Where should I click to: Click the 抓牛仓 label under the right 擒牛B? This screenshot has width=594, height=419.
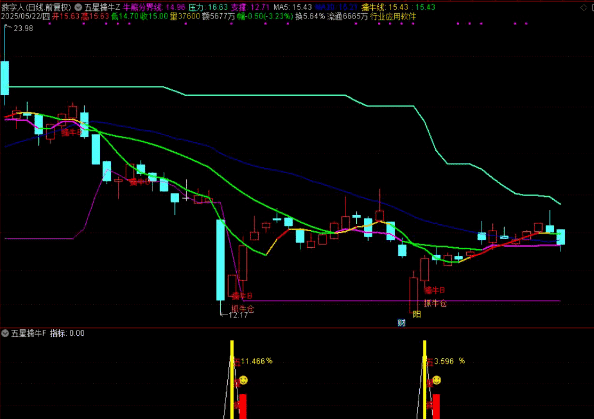(435, 303)
